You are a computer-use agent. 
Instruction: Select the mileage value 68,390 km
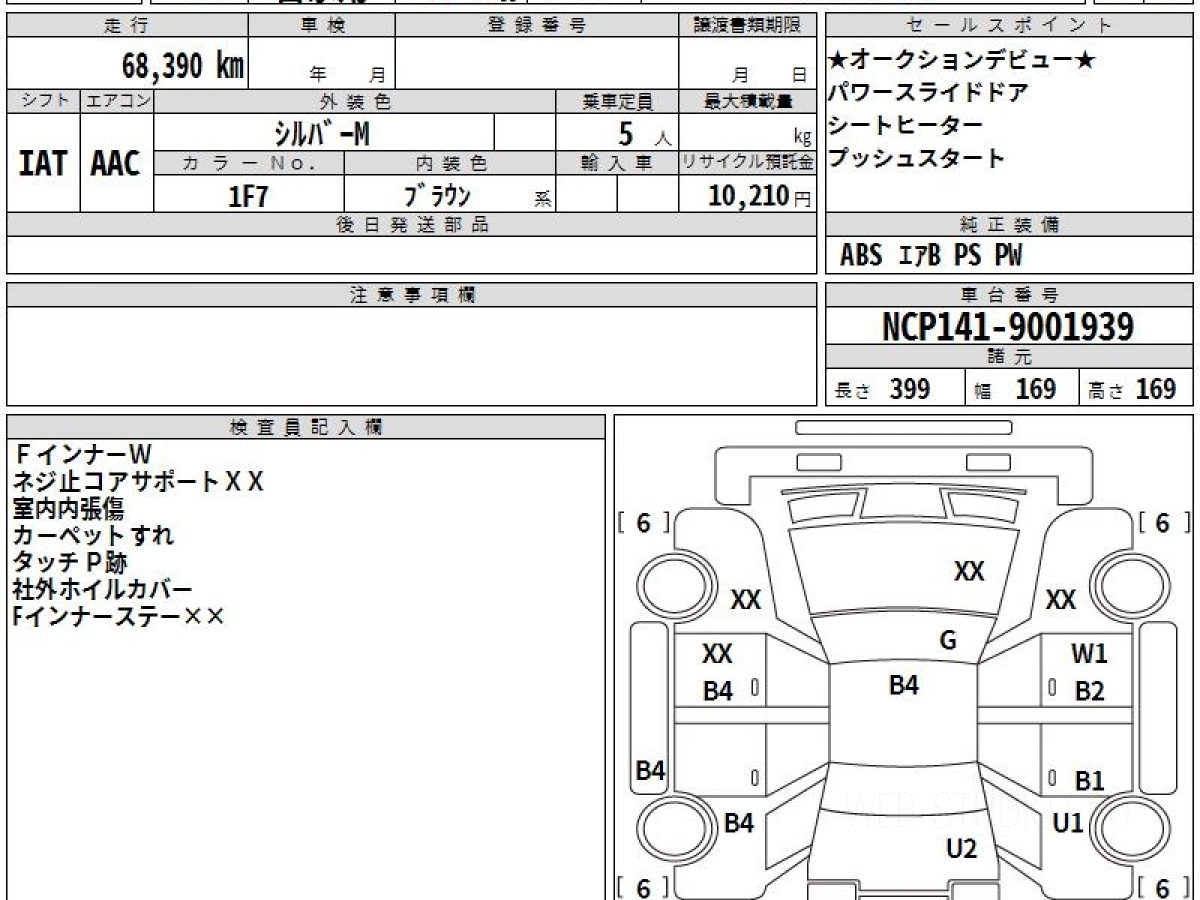[x=183, y=66]
